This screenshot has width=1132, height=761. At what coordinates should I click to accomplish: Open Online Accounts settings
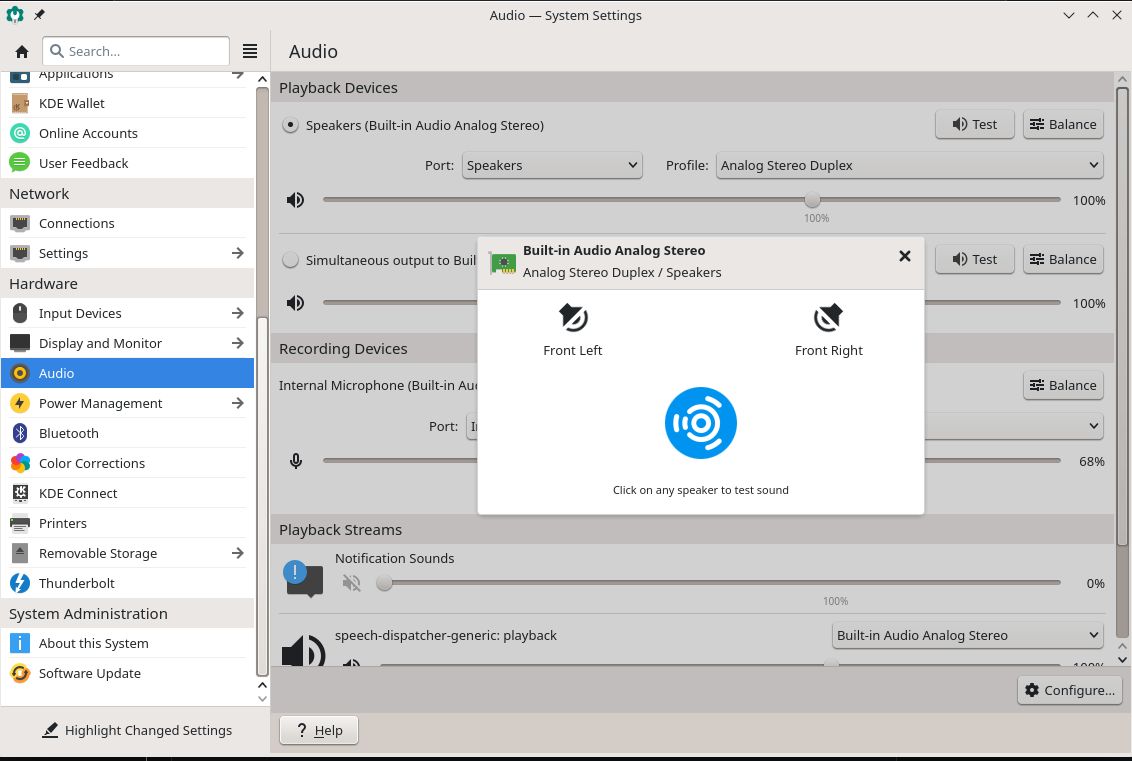pos(128,133)
